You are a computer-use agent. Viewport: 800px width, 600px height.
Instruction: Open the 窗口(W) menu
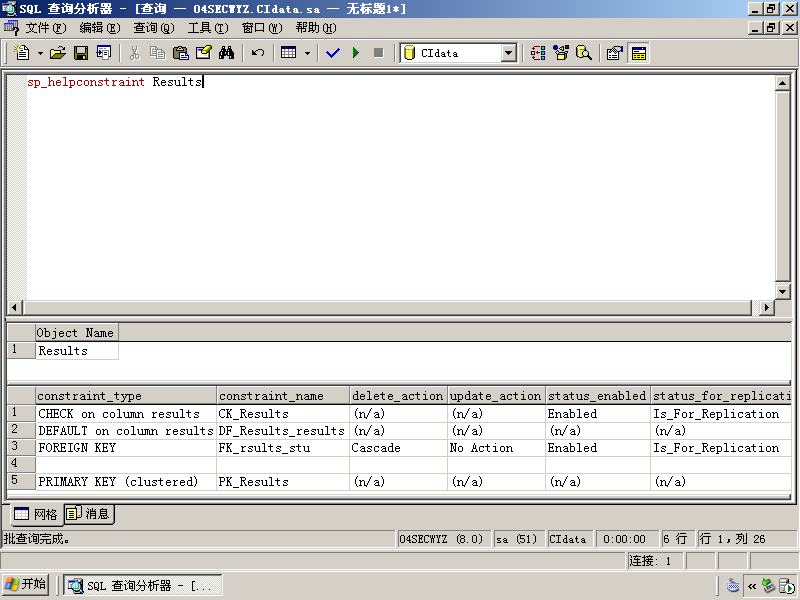[262, 28]
